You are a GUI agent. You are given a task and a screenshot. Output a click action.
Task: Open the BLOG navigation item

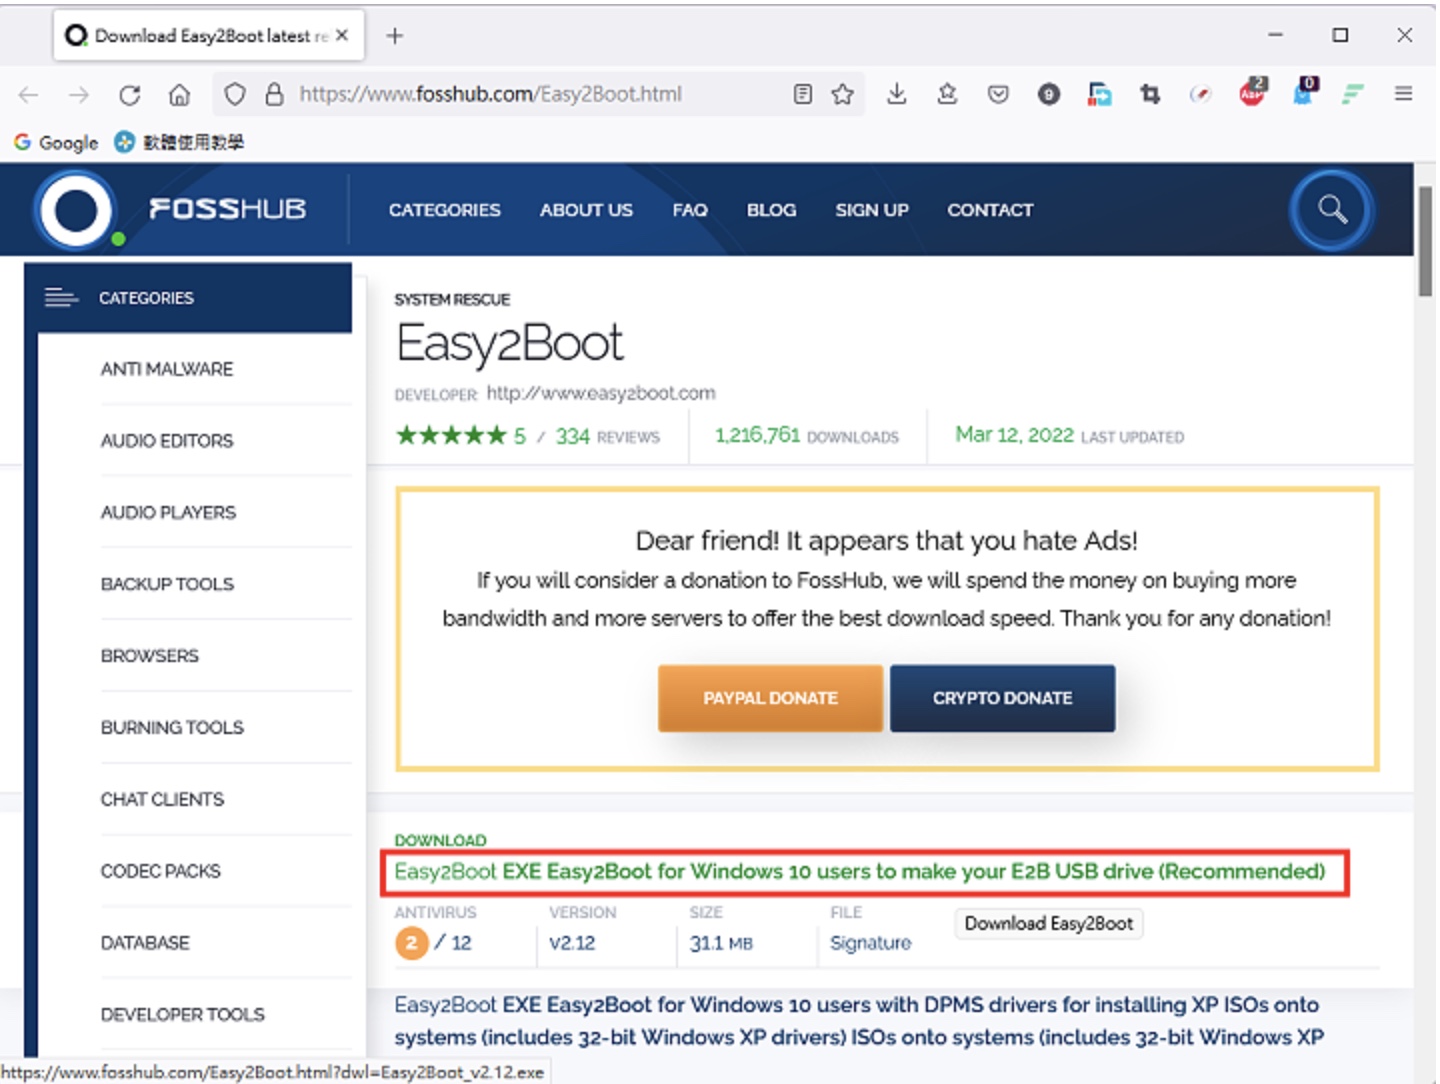(771, 210)
